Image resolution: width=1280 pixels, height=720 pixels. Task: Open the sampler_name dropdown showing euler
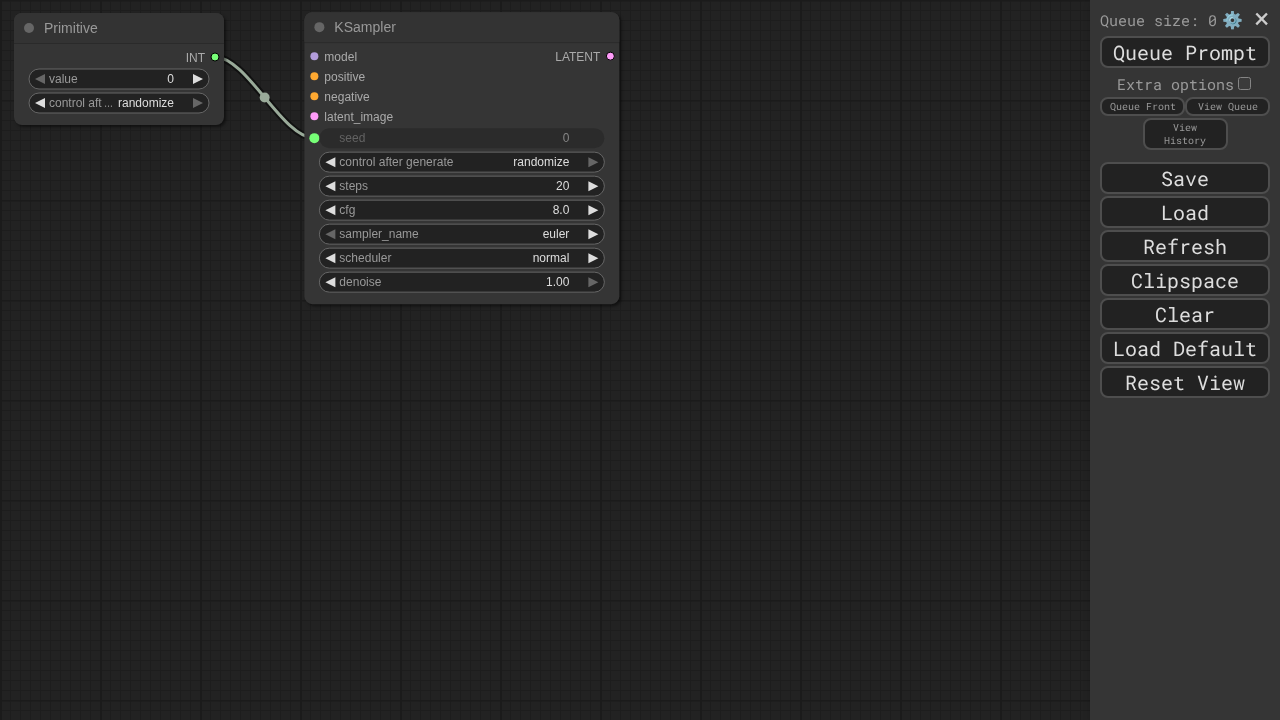pos(461,234)
